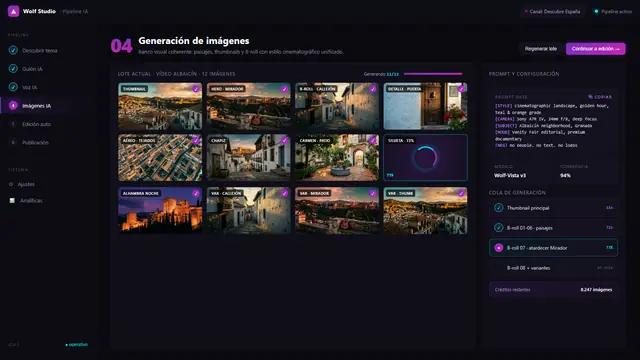Click the Pipeline activo status pill
640x360 pixels.
613,11
